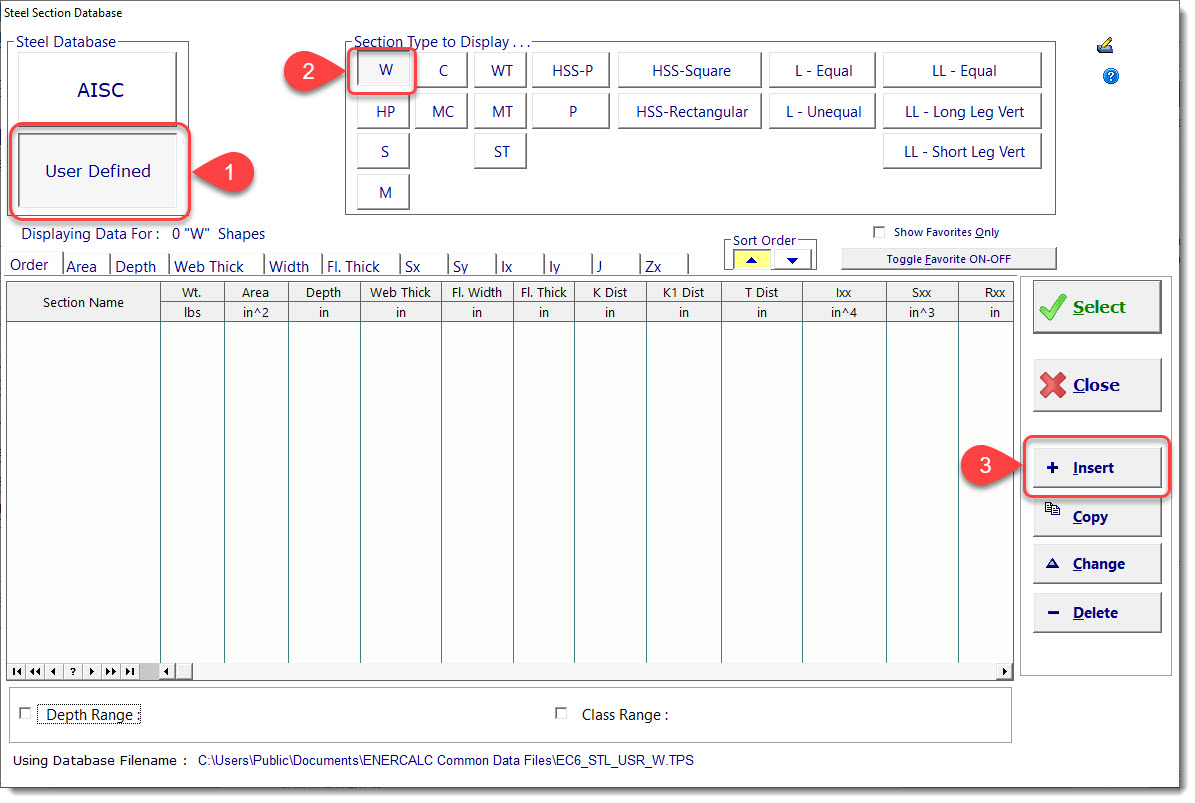1195x803 pixels.
Task: Click the green checkmark Select icon
Action: tap(1051, 308)
